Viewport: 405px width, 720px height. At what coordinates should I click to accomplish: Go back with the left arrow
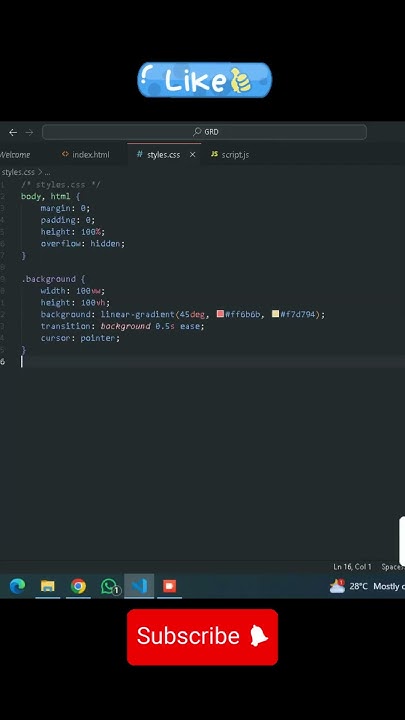click(x=13, y=132)
